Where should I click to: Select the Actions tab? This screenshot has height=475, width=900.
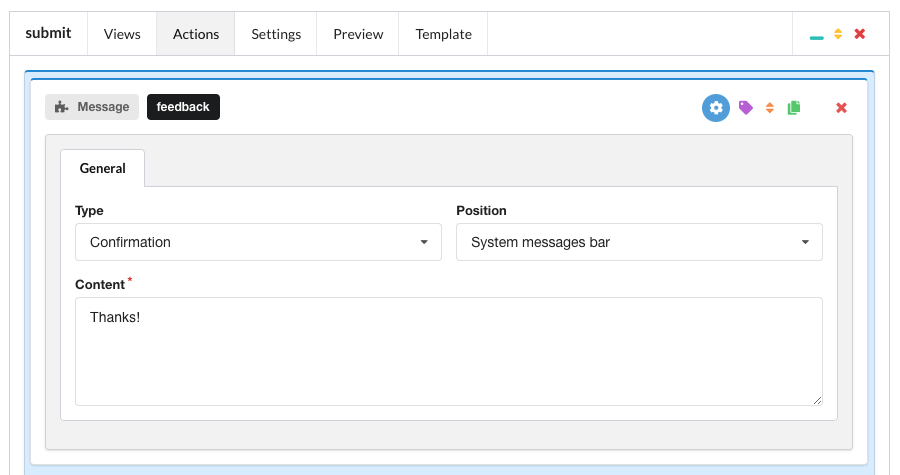pyautogui.click(x=196, y=34)
